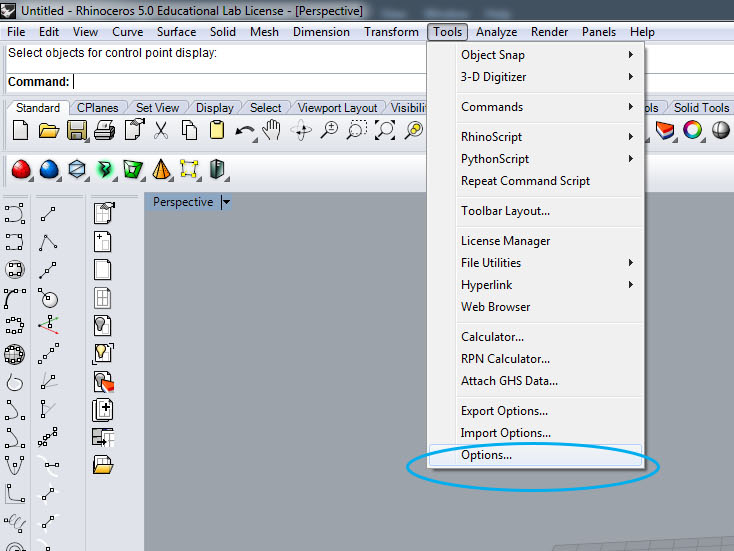Select the Rotate view tool
This screenshot has width=734, height=551.
[301, 130]
